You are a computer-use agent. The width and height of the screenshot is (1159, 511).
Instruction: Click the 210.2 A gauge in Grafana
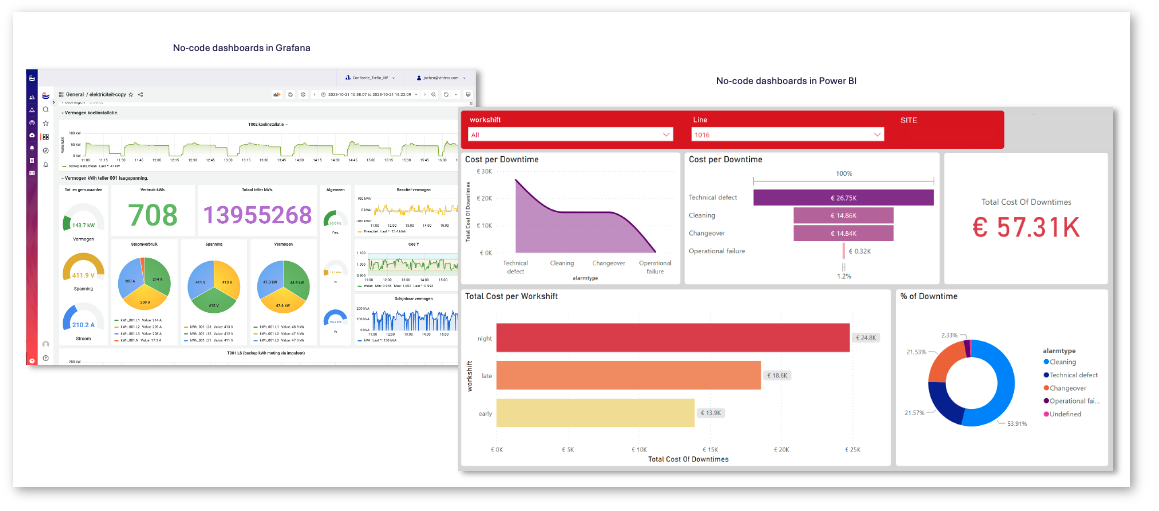coord(85,319)
